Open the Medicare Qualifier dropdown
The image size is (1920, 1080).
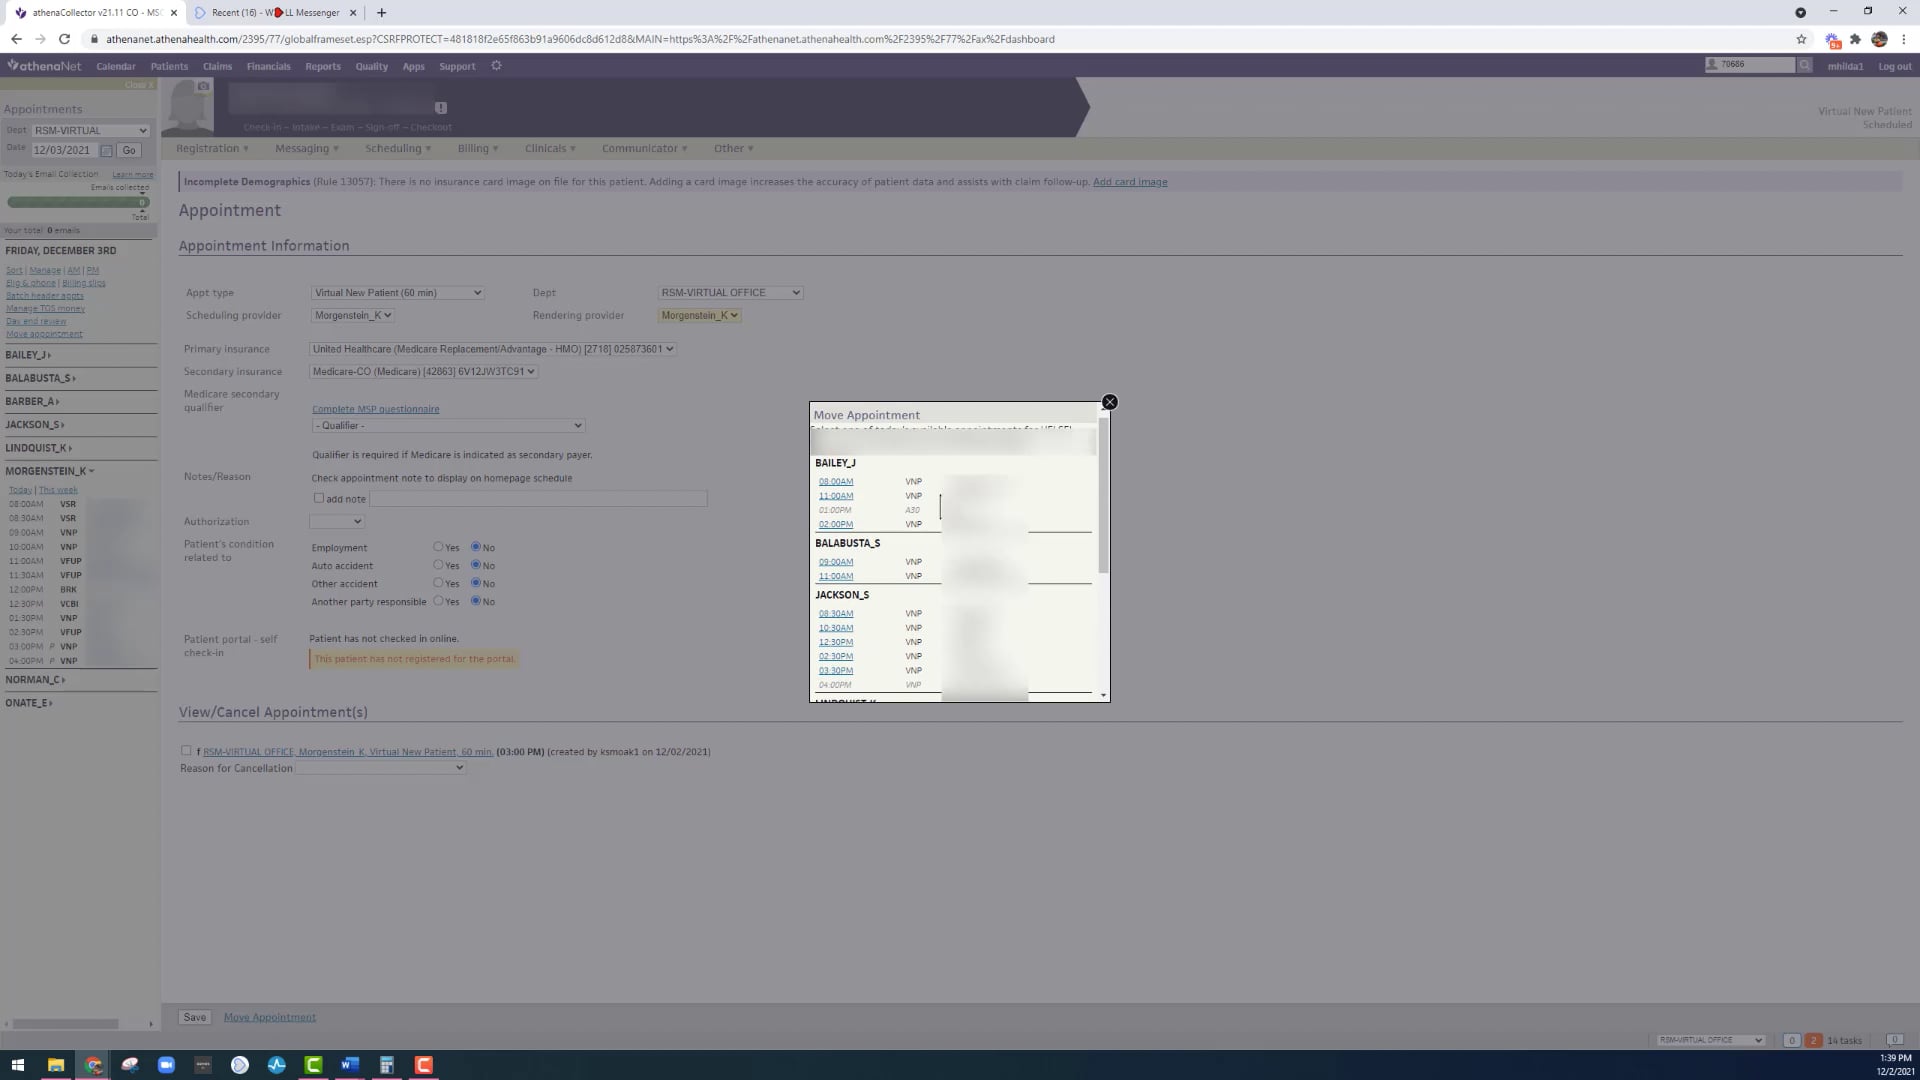447,426
